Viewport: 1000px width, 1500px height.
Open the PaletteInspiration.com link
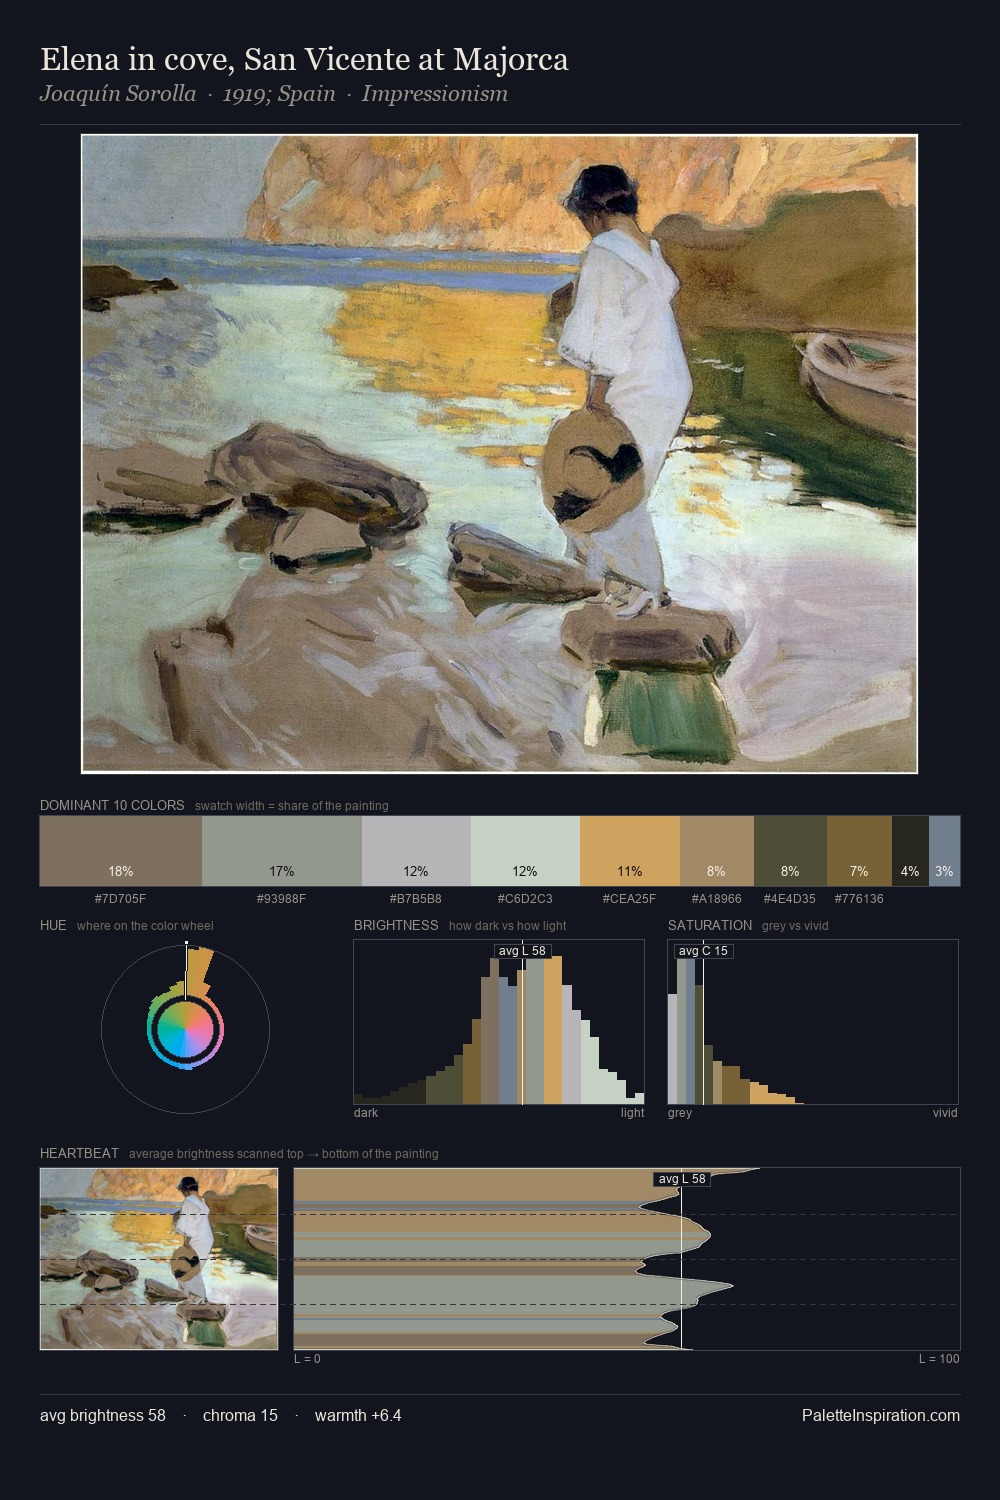click(x=881, y=1416)
